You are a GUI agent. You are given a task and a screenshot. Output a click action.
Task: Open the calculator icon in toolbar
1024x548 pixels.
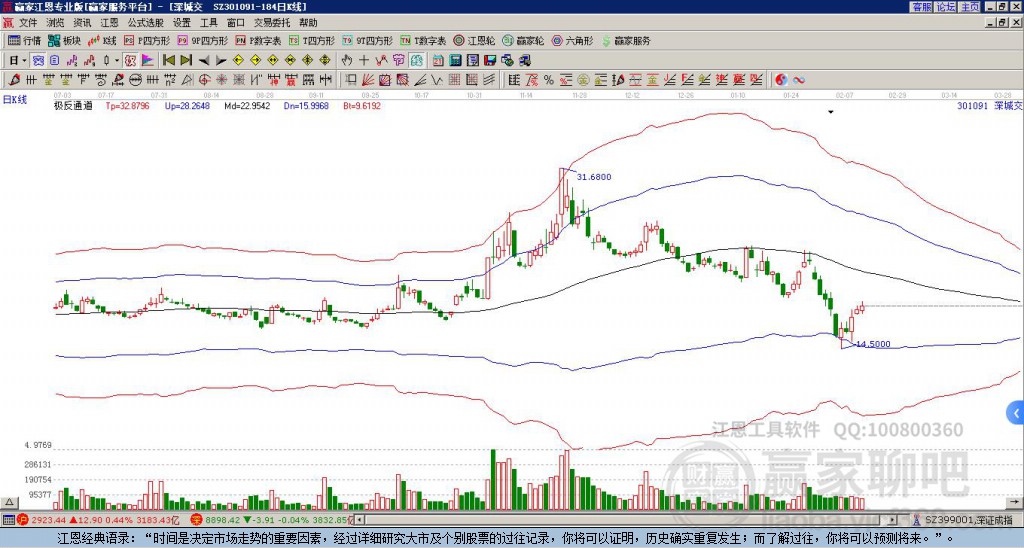(455, 61)
